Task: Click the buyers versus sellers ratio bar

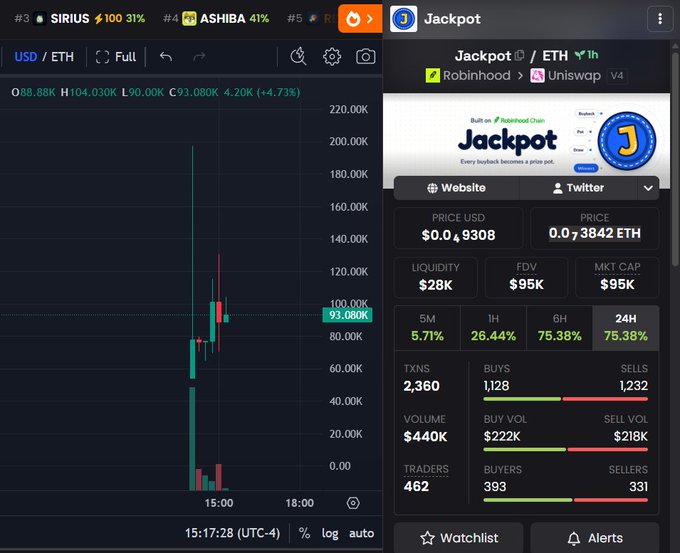Action: [566, 500]
